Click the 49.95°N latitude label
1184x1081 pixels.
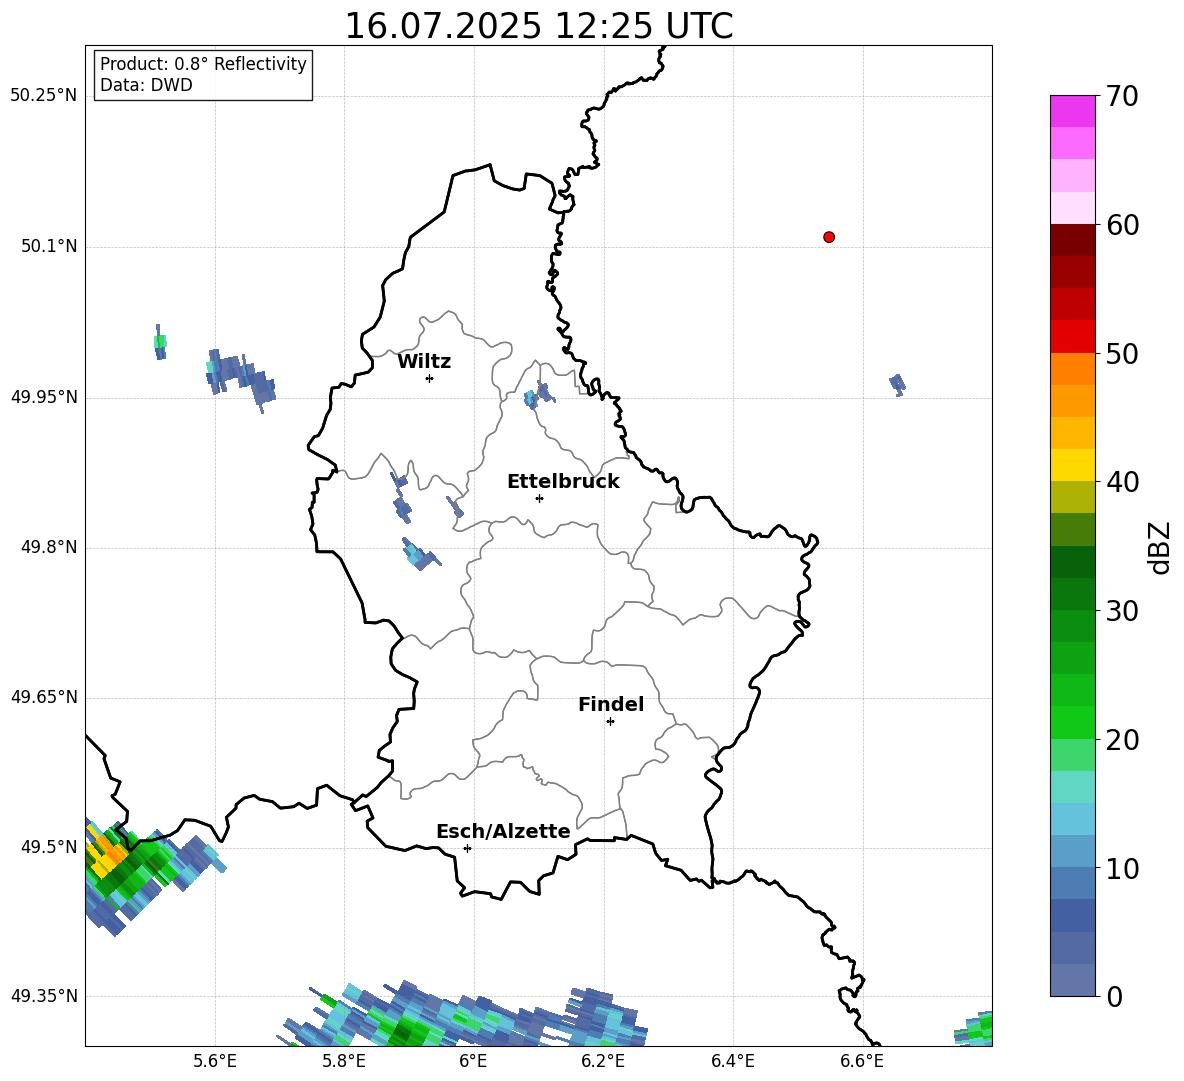point(43,397)
